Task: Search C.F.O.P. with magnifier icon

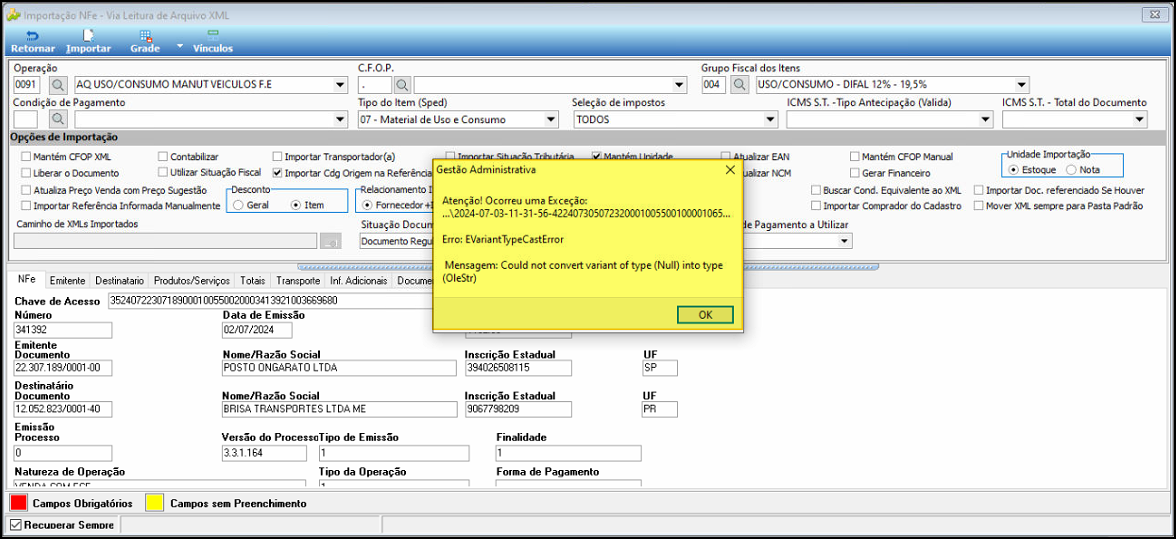Action: (x=403, y=85)
